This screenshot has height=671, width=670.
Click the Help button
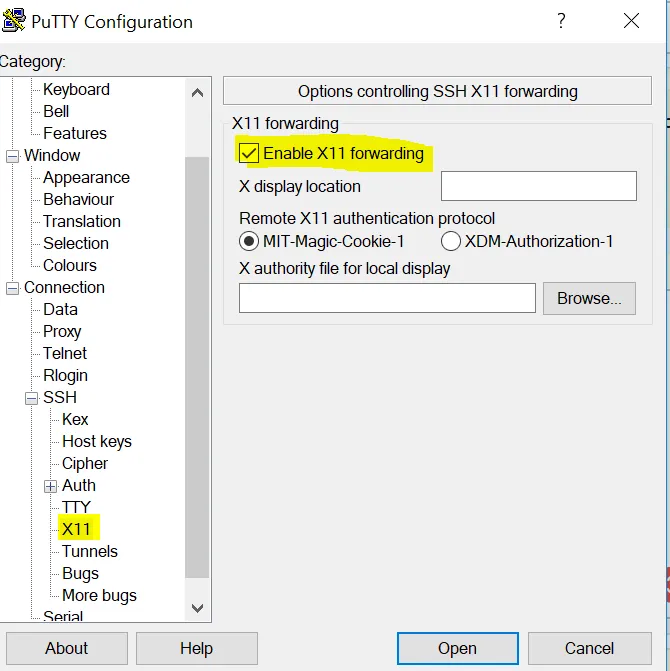tap(197, 648)
